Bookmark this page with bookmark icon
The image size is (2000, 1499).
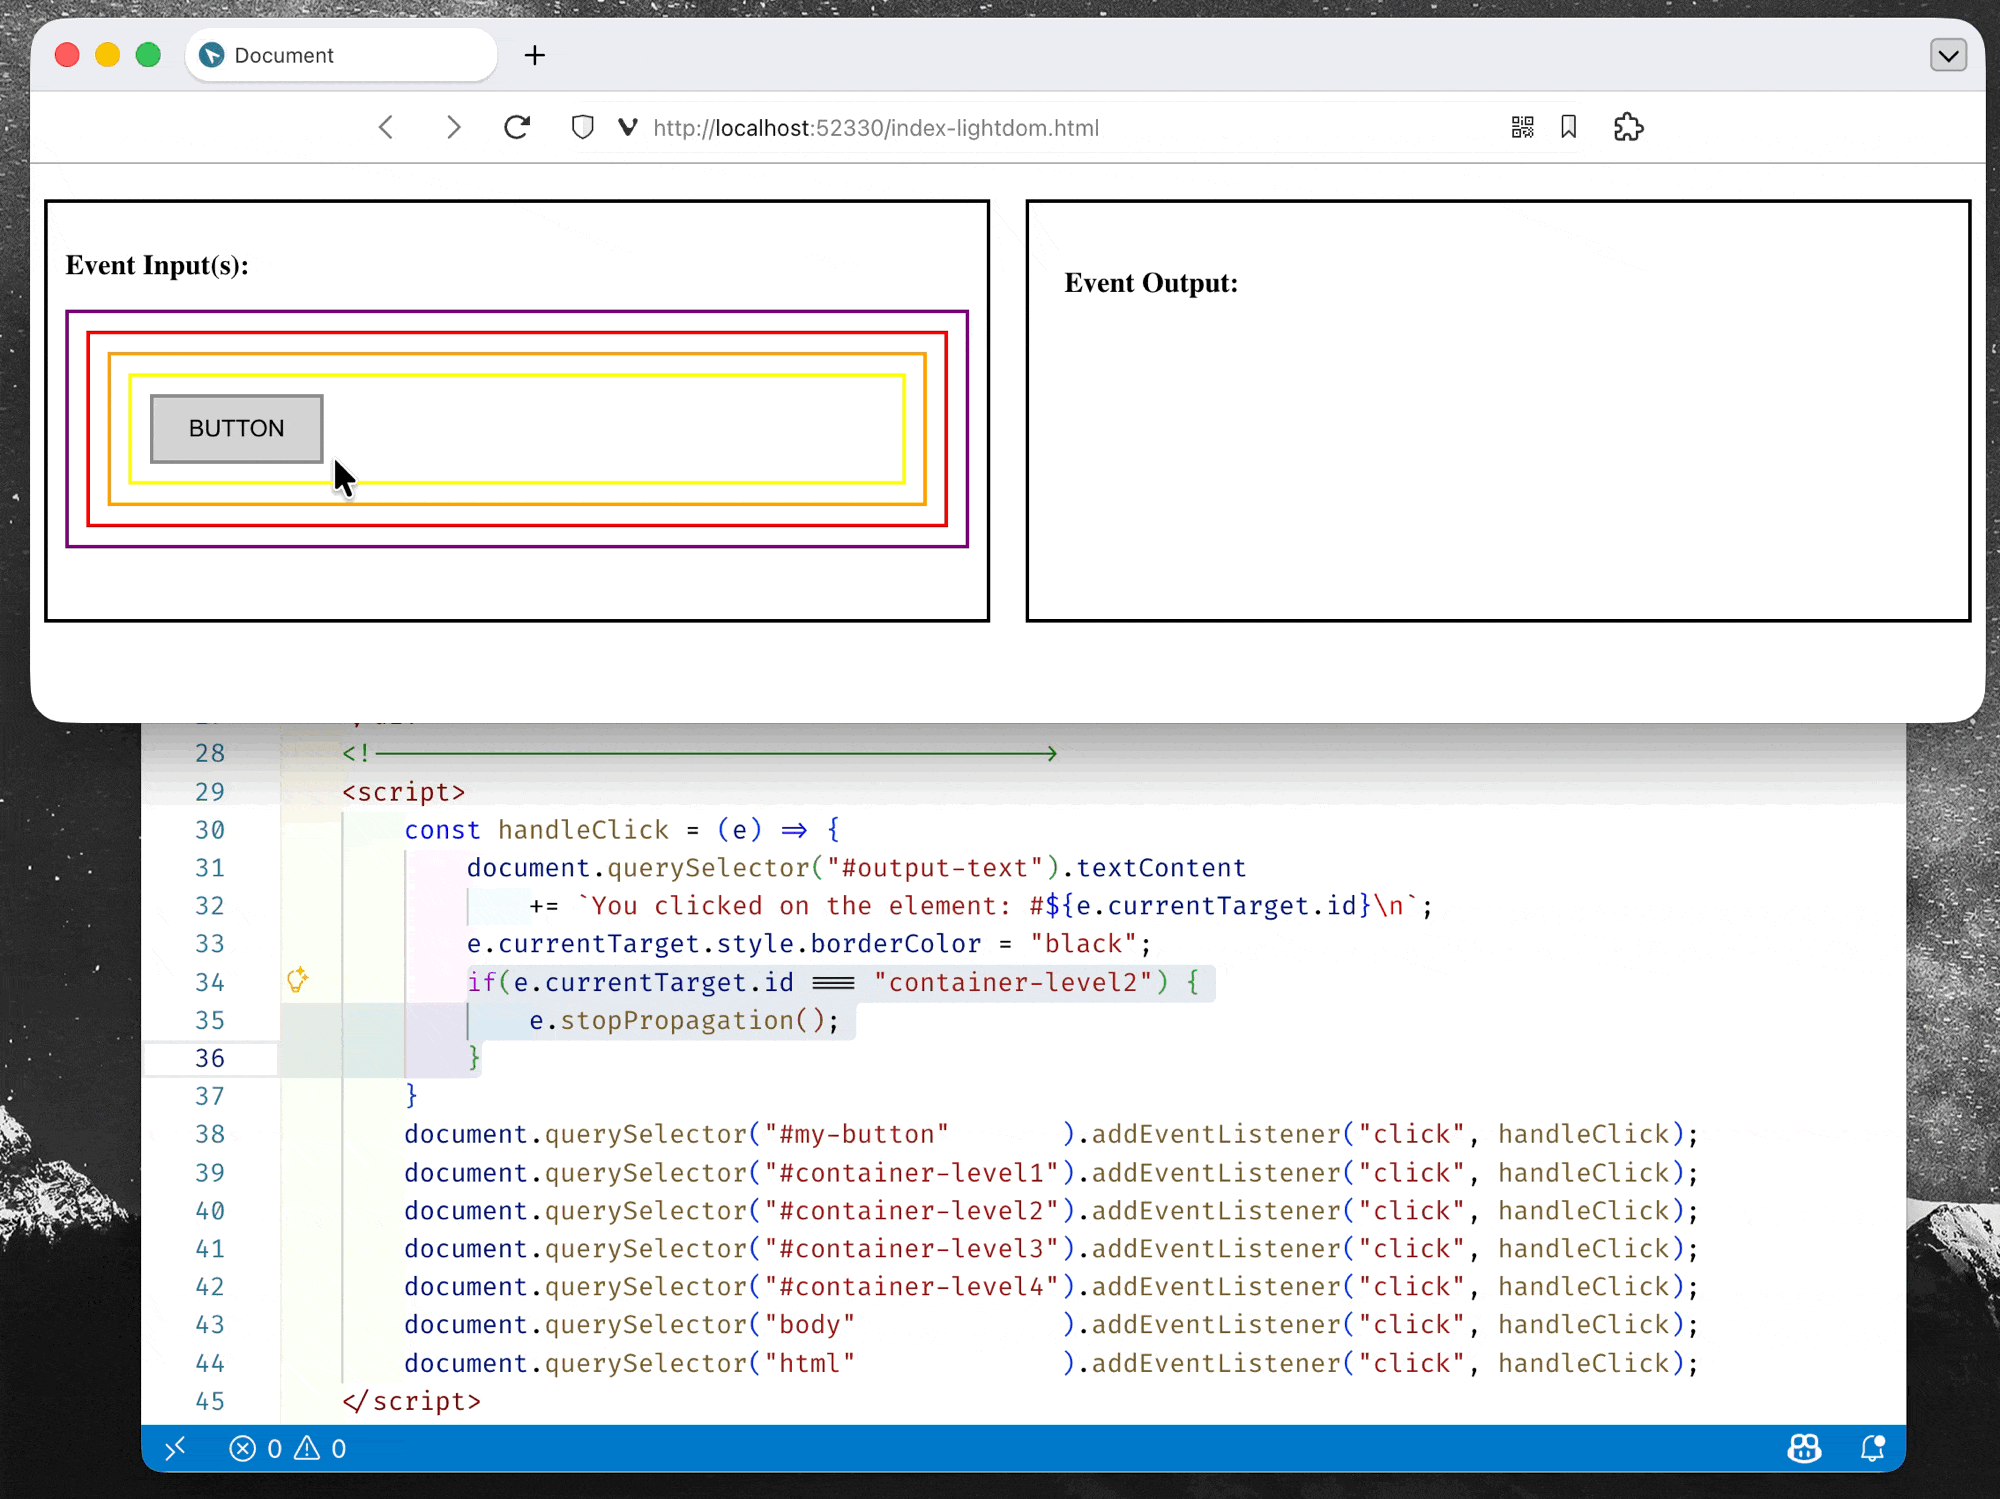[1568, 127]
